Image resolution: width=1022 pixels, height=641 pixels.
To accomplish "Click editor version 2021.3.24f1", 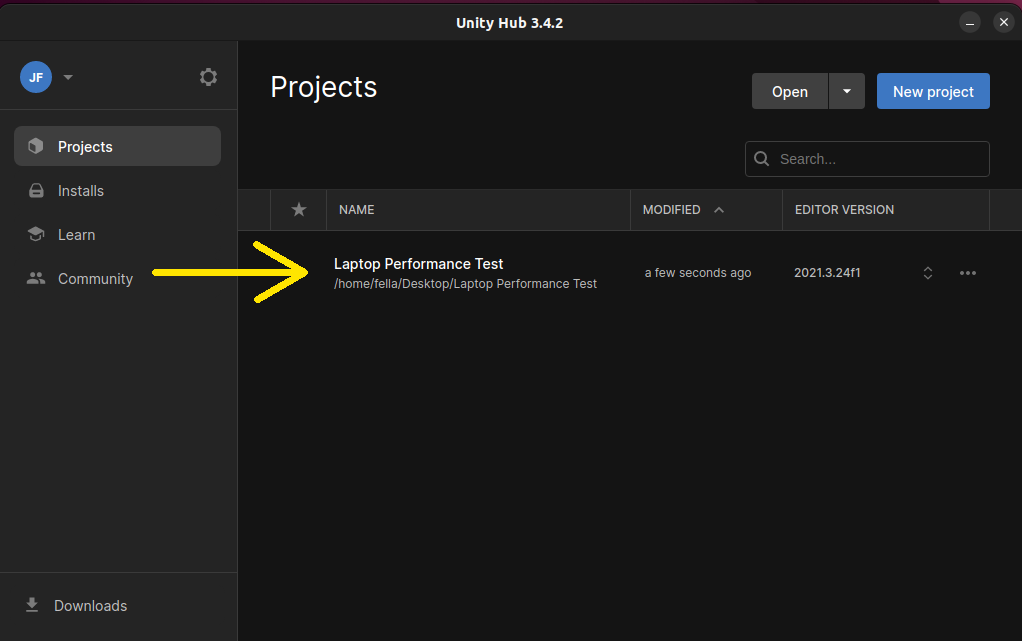I will coord(827,273).
